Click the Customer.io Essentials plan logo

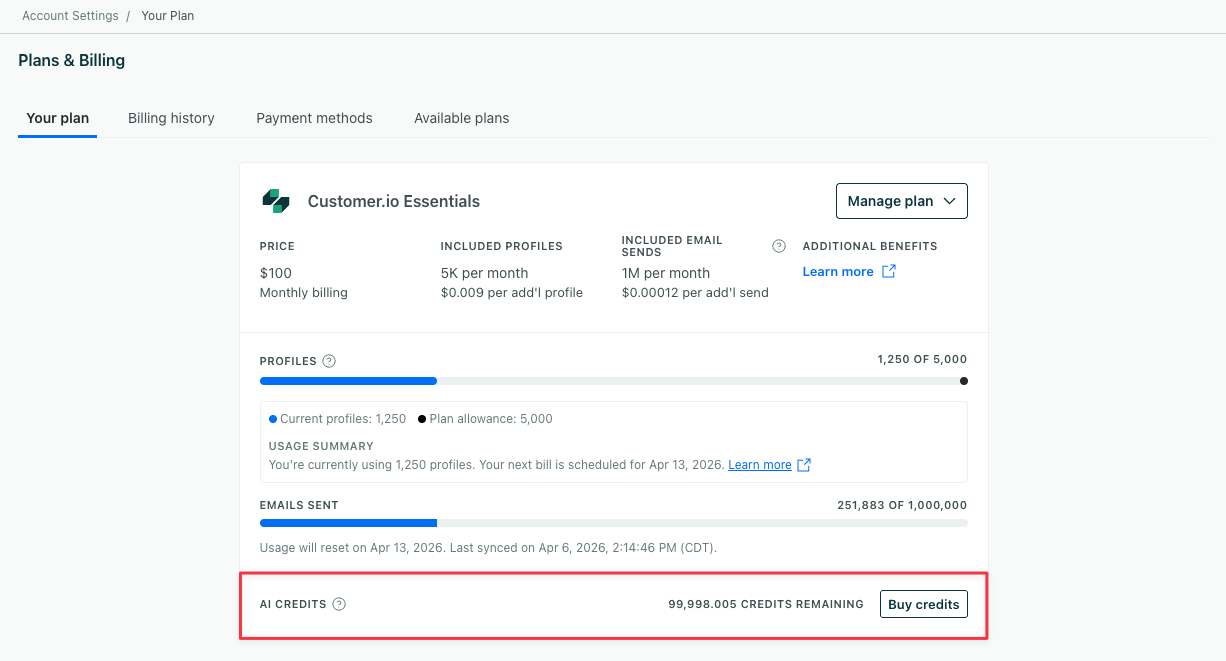point(276,200)
